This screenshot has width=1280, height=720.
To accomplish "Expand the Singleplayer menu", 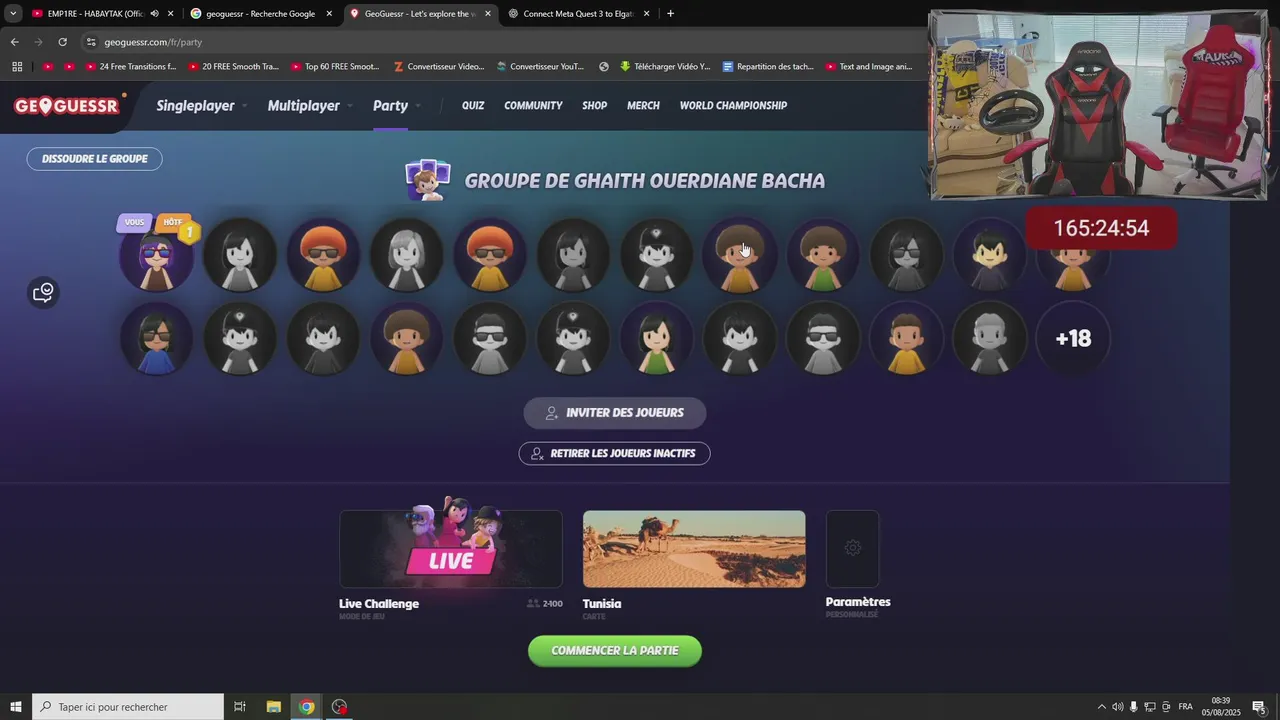I will click(x=201, y=106).
